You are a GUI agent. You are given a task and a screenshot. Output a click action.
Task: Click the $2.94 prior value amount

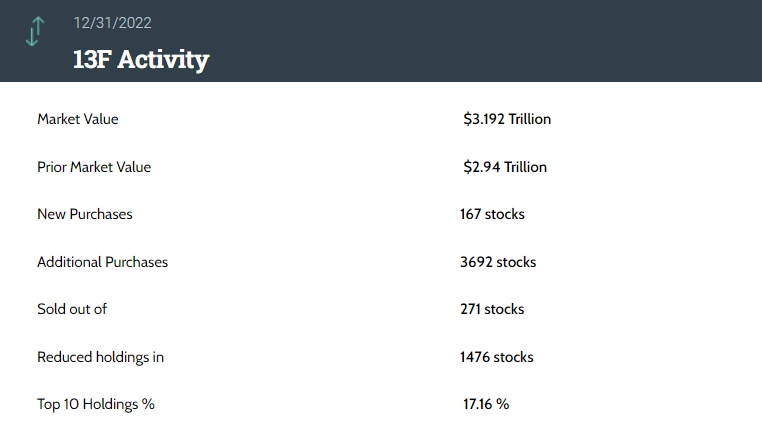pyautogui.click(x=481, y=167)
